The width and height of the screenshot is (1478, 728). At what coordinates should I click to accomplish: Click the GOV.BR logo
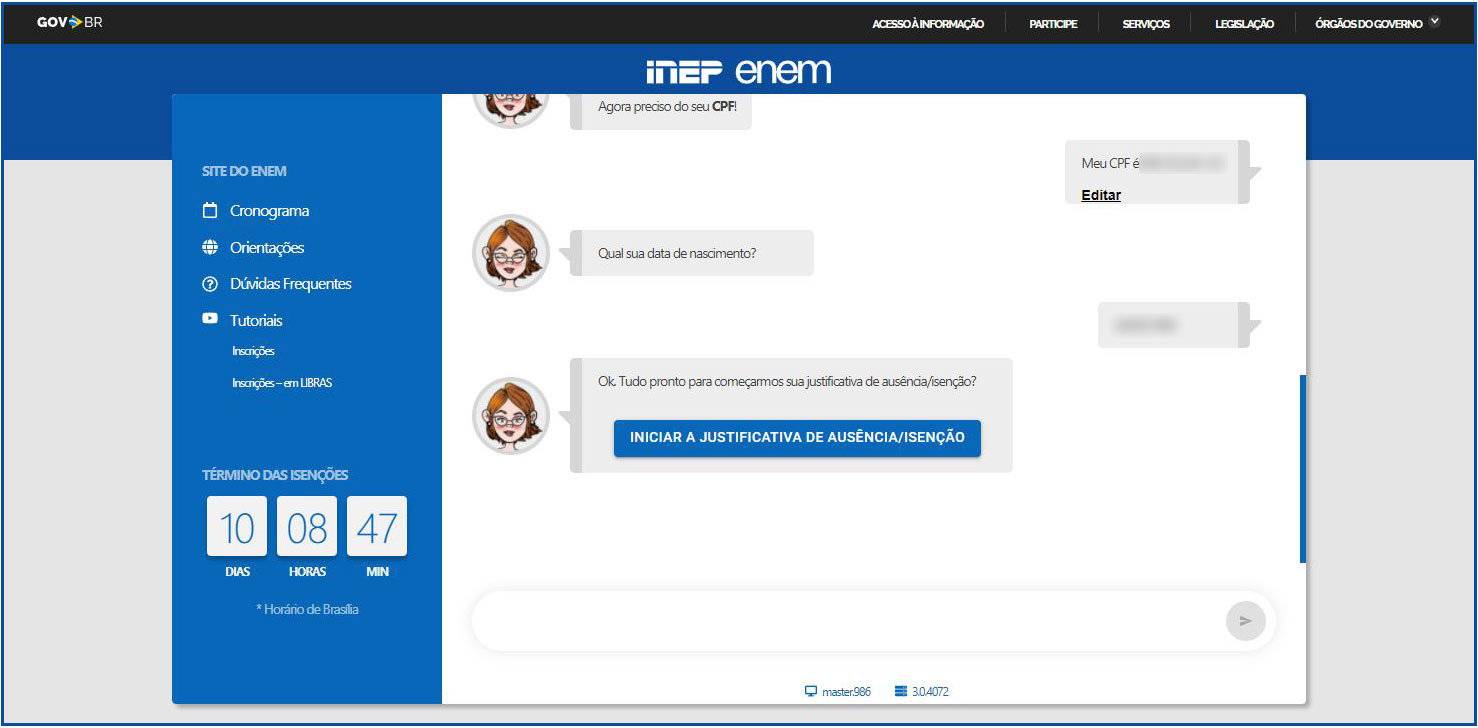pyautogui.click(x=69, y=23)
